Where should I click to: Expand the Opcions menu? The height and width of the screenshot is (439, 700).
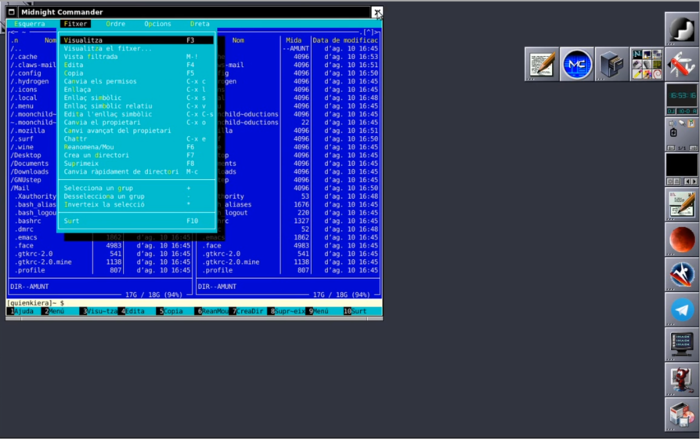coord(157,23)
